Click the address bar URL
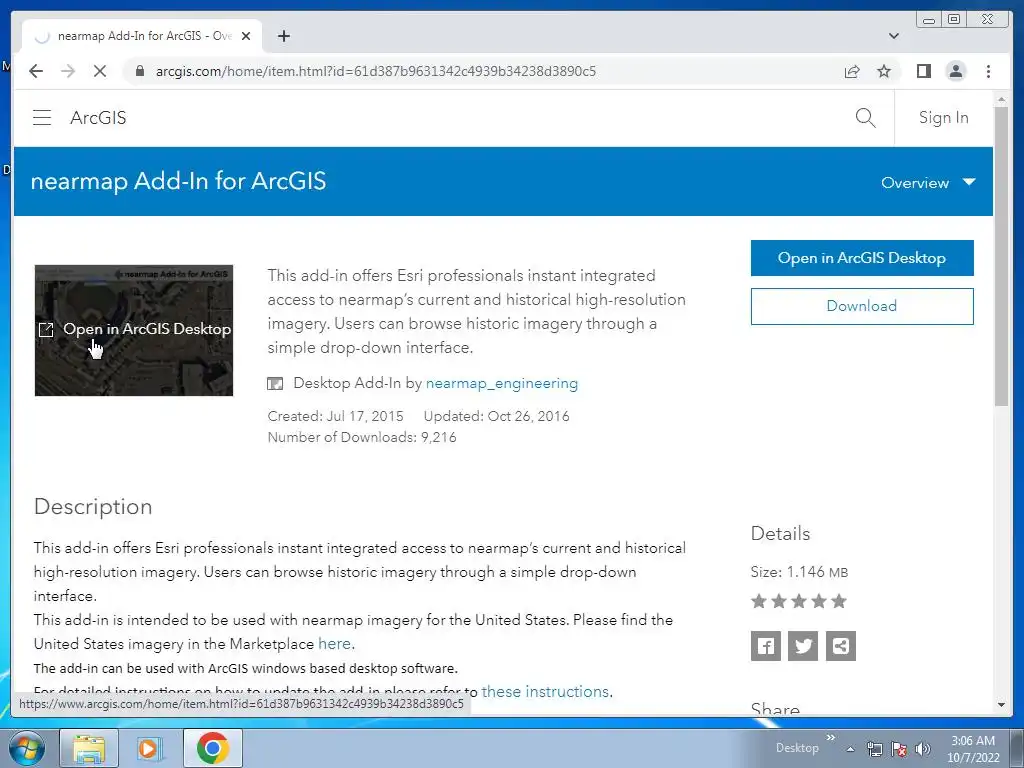This screenshot has height=768, width=1024. (376, 71)
